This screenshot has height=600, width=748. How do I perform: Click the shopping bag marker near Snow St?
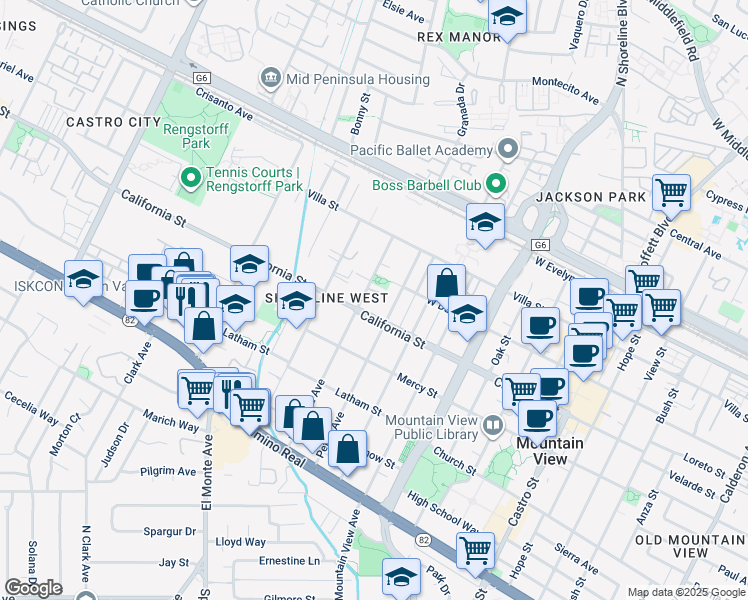348,451
